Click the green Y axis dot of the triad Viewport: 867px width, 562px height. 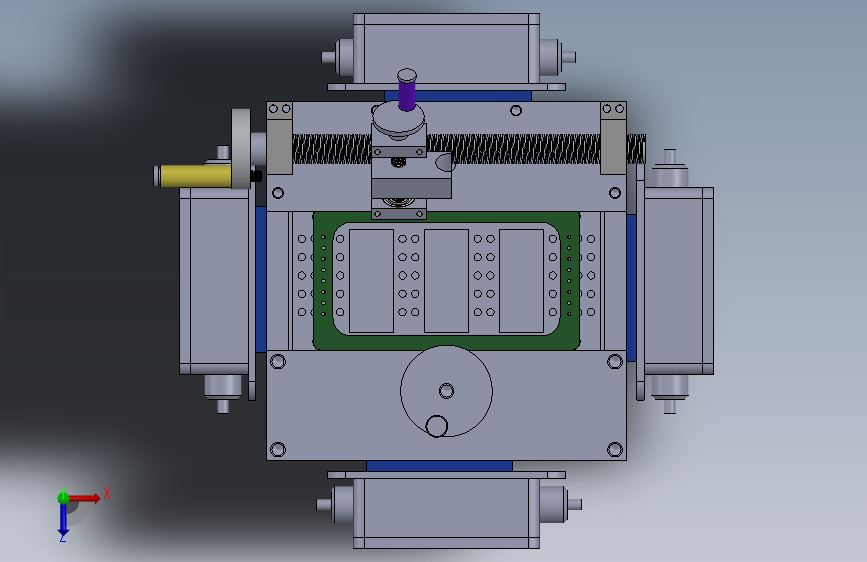(x=63, y=498)
